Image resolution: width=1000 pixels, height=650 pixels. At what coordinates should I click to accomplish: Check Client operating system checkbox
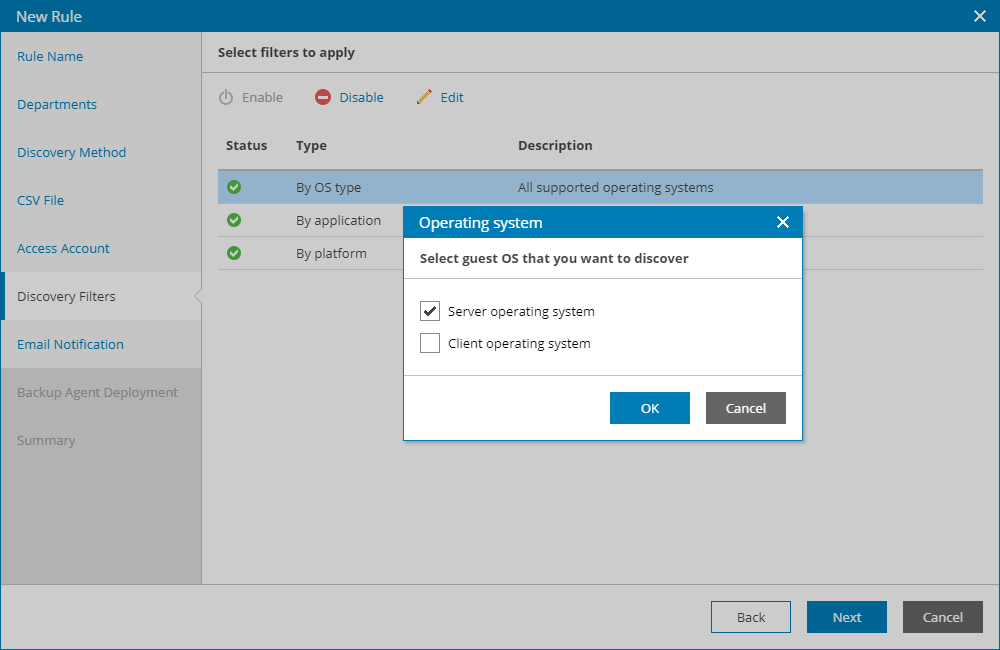(x=430, y=343)
